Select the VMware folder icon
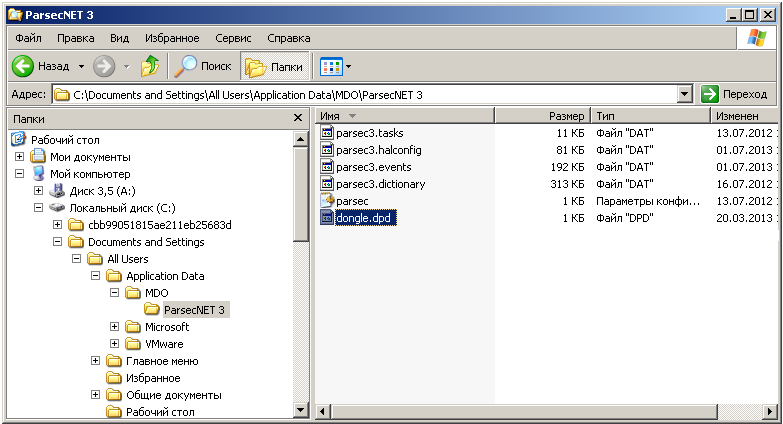Image resolution: width=783 pixels, height=424 pixels. (133, 344)
